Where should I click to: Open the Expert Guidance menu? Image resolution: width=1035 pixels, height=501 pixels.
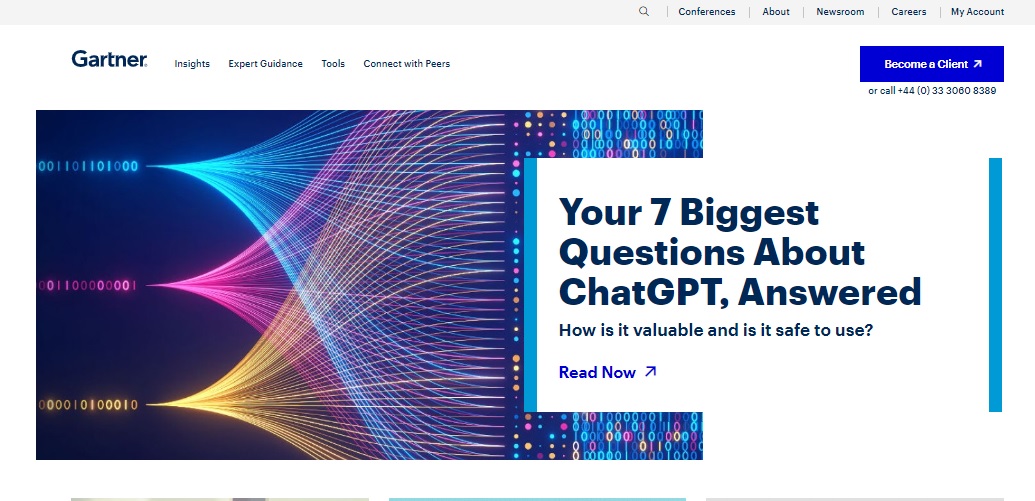(x=265, y=63)
